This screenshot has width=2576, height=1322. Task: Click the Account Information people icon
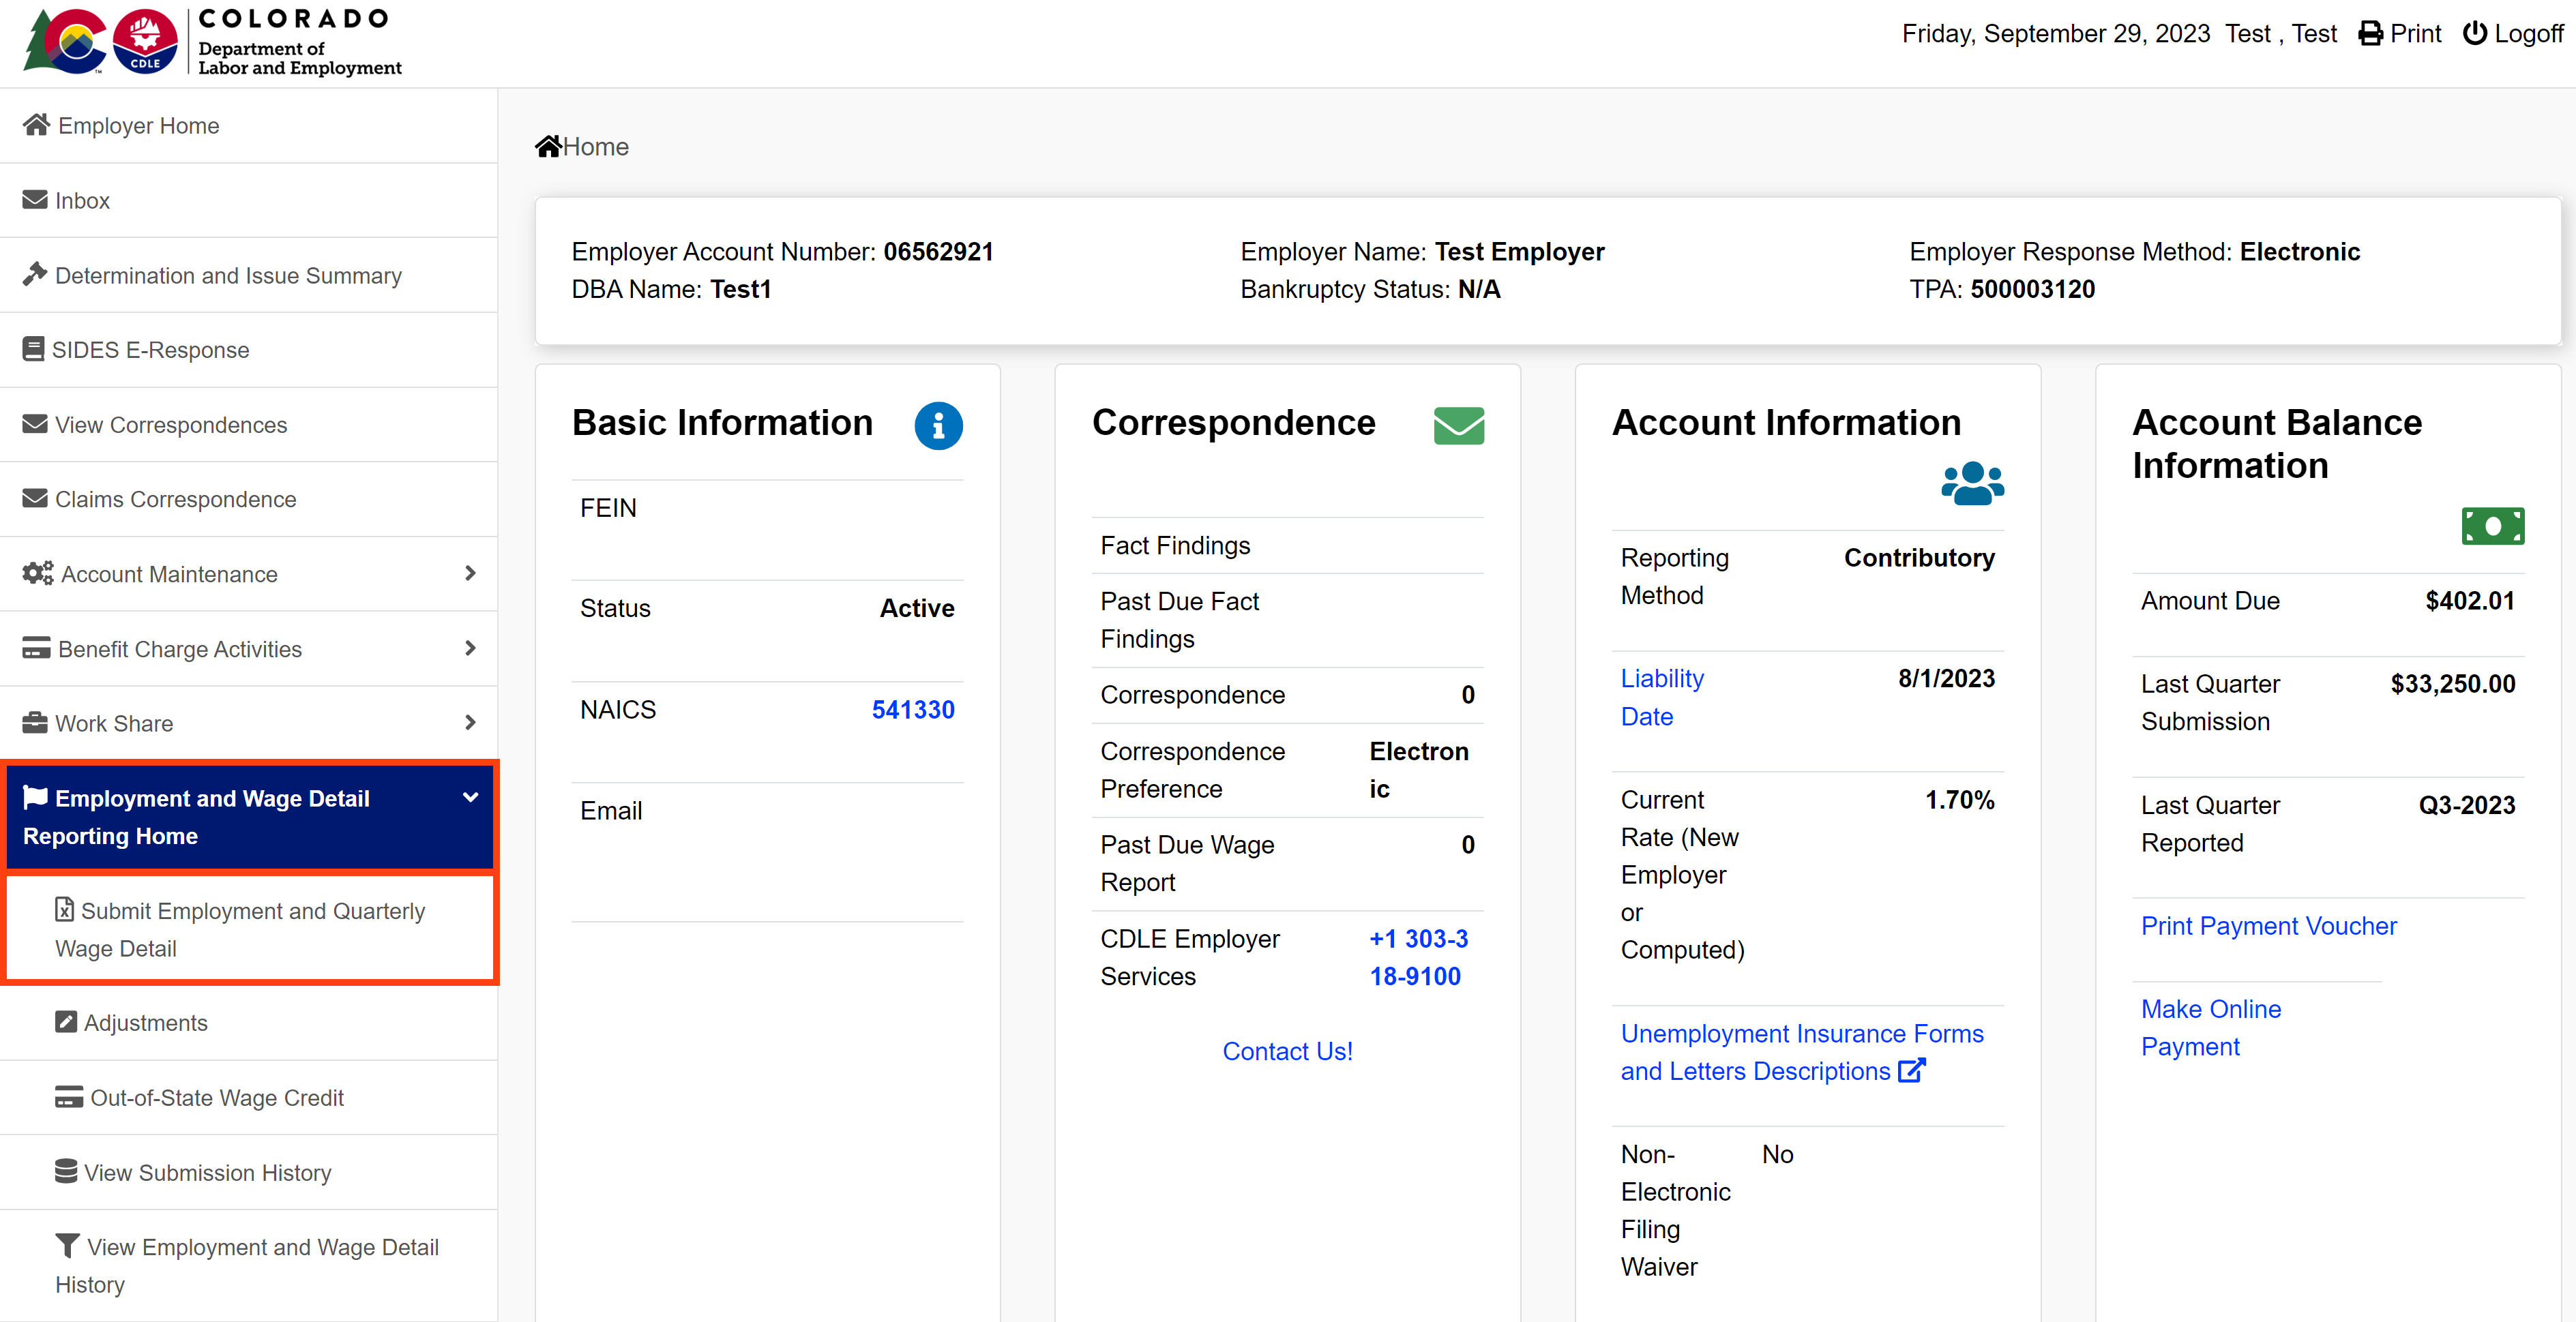pos(1973,484)
